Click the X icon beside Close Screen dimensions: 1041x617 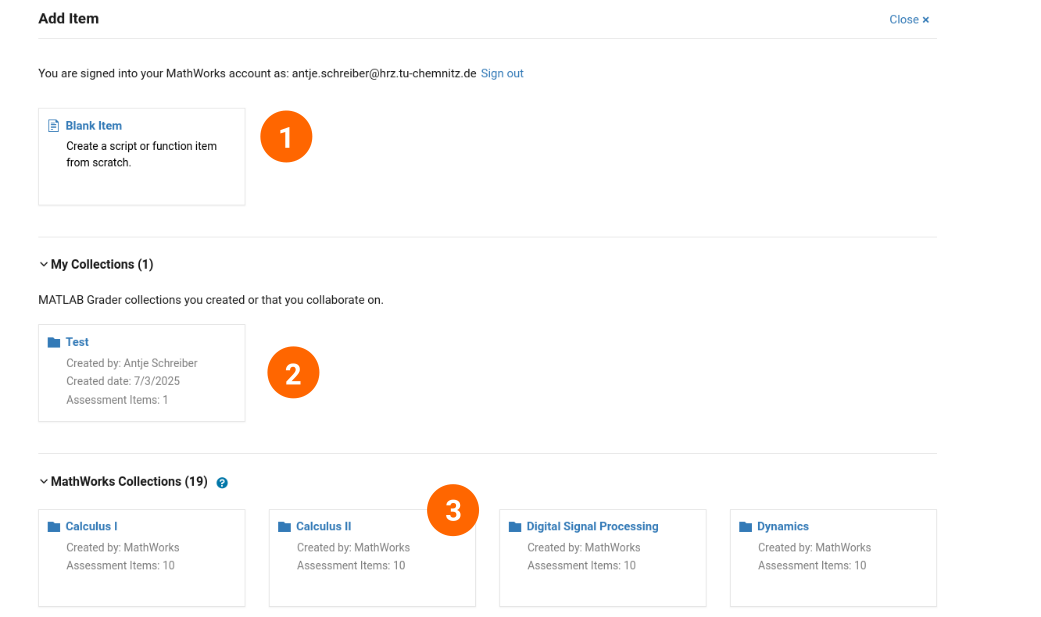pyautogui.click(x=925, y=20)
